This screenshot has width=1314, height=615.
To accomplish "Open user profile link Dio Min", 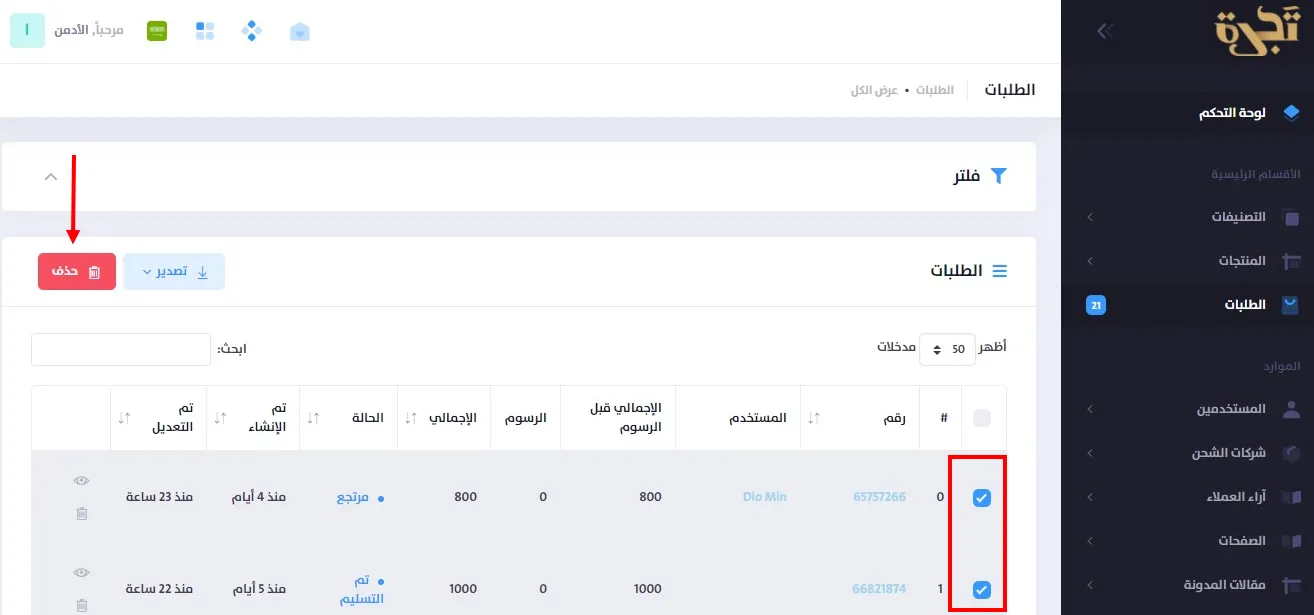I will [763, 496].
